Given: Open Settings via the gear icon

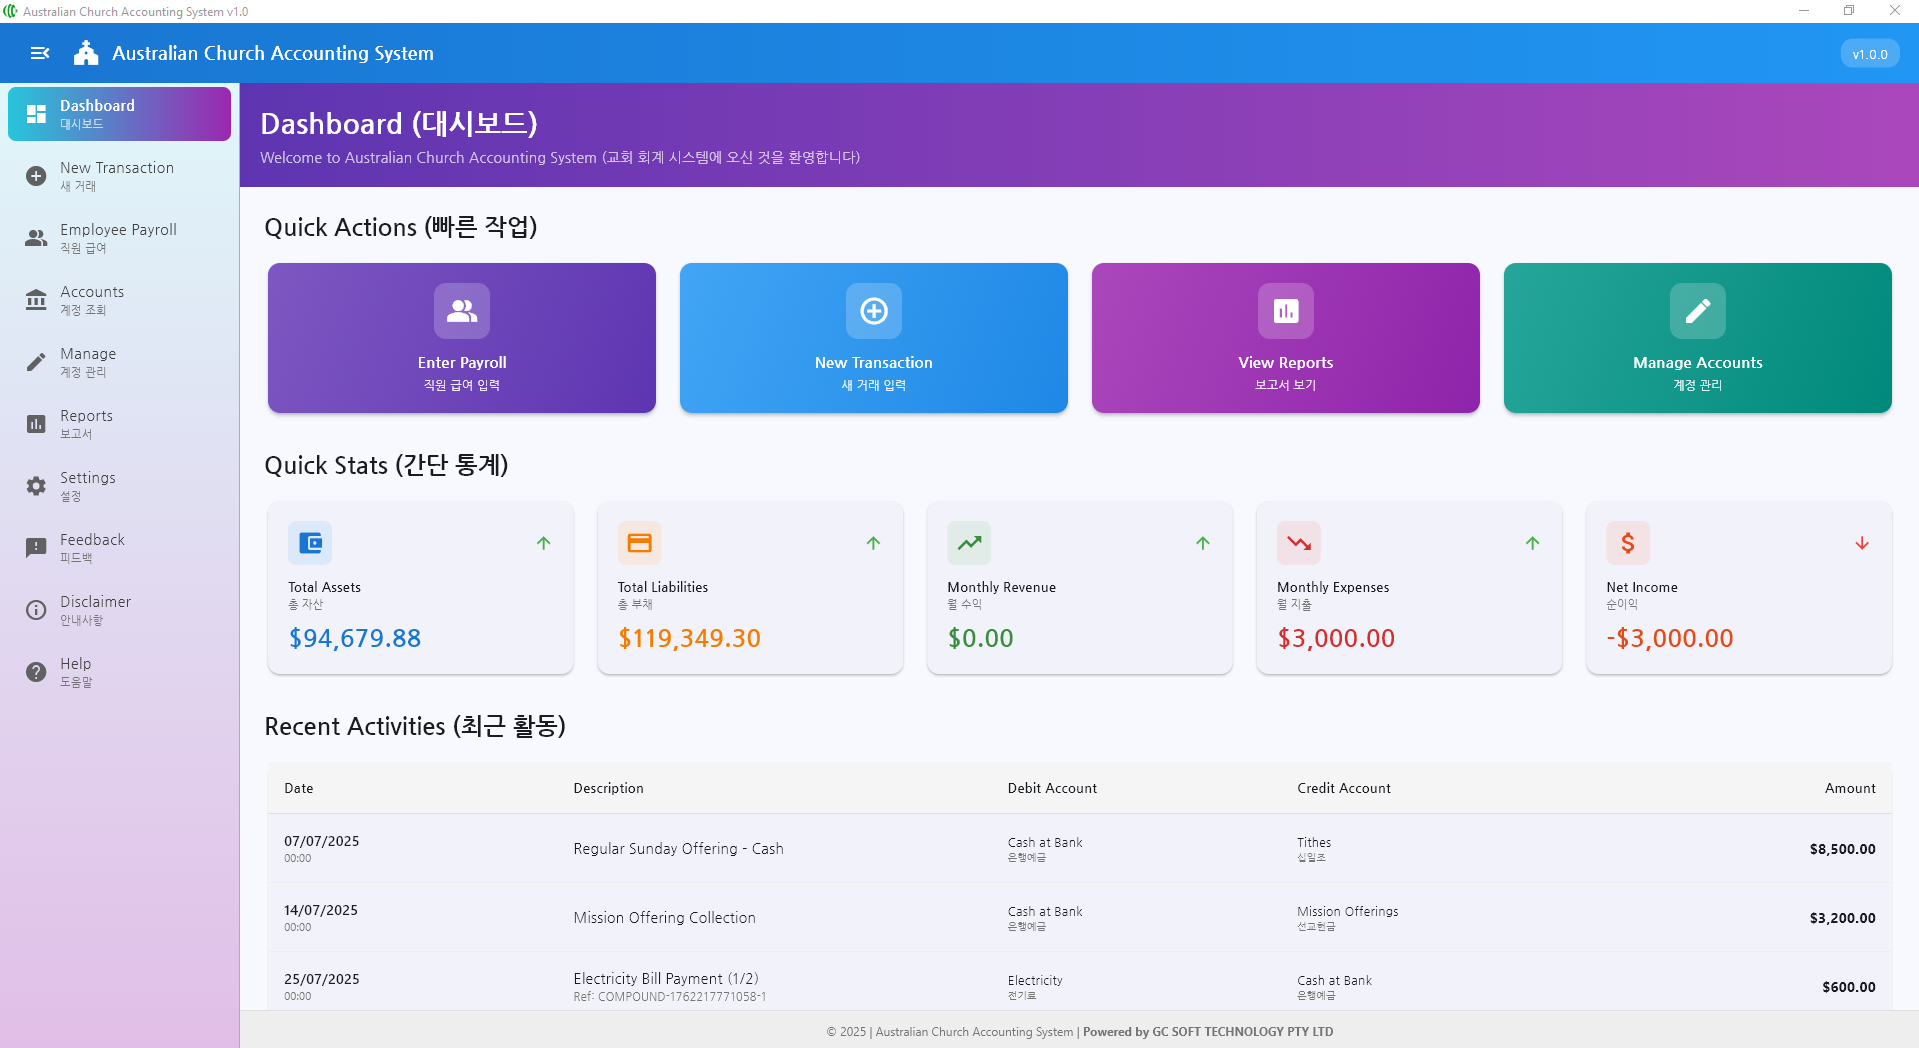Looking at the screenshot, I should (36, 486).
